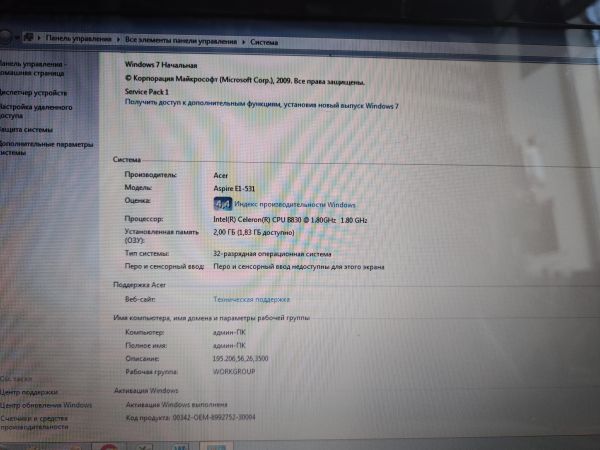600x450 pixels.
Task: Click the Установленная память (ОЗУ) label
Action: (161, 236)
